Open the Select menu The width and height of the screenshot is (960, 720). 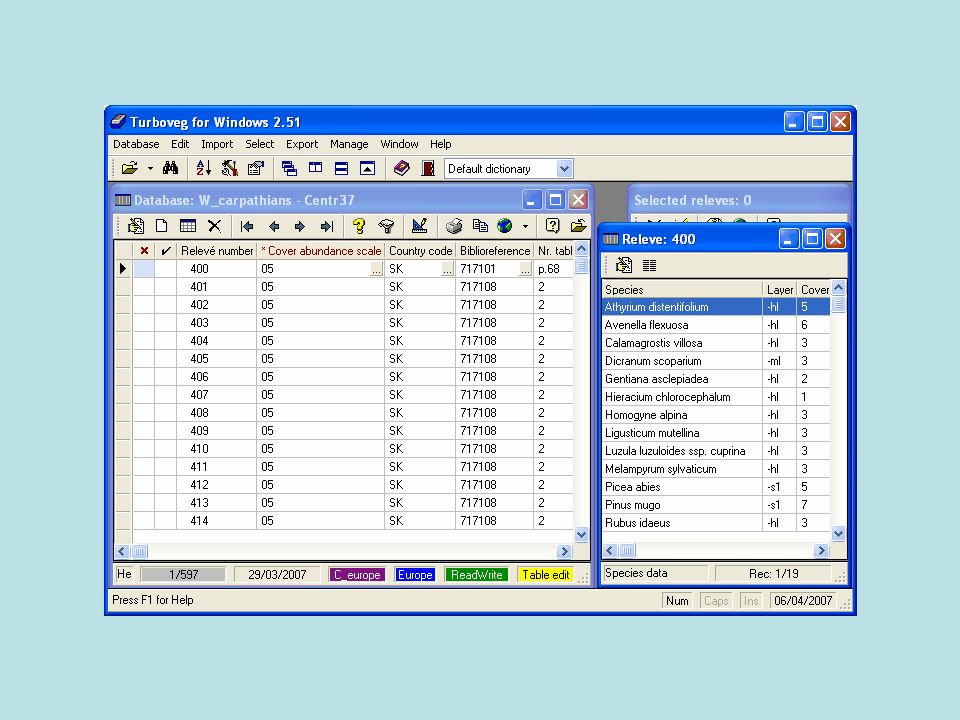point(260,144)
